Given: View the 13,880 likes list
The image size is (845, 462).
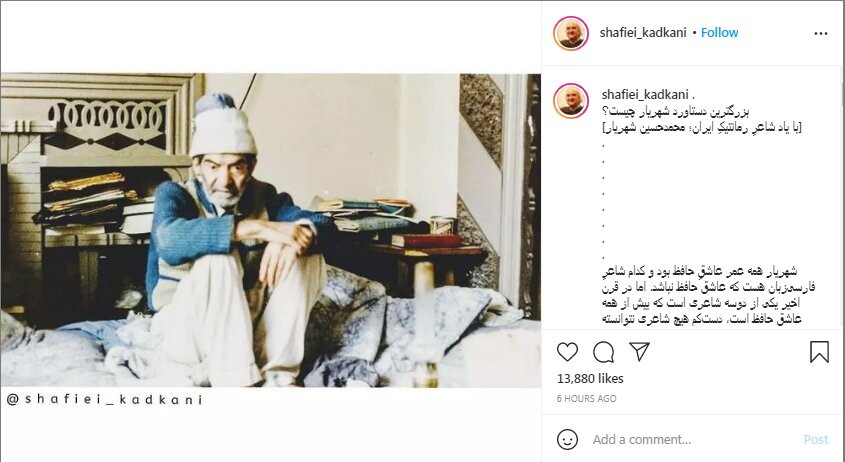Looking at the screenshot, I should [x=590, y=378].
